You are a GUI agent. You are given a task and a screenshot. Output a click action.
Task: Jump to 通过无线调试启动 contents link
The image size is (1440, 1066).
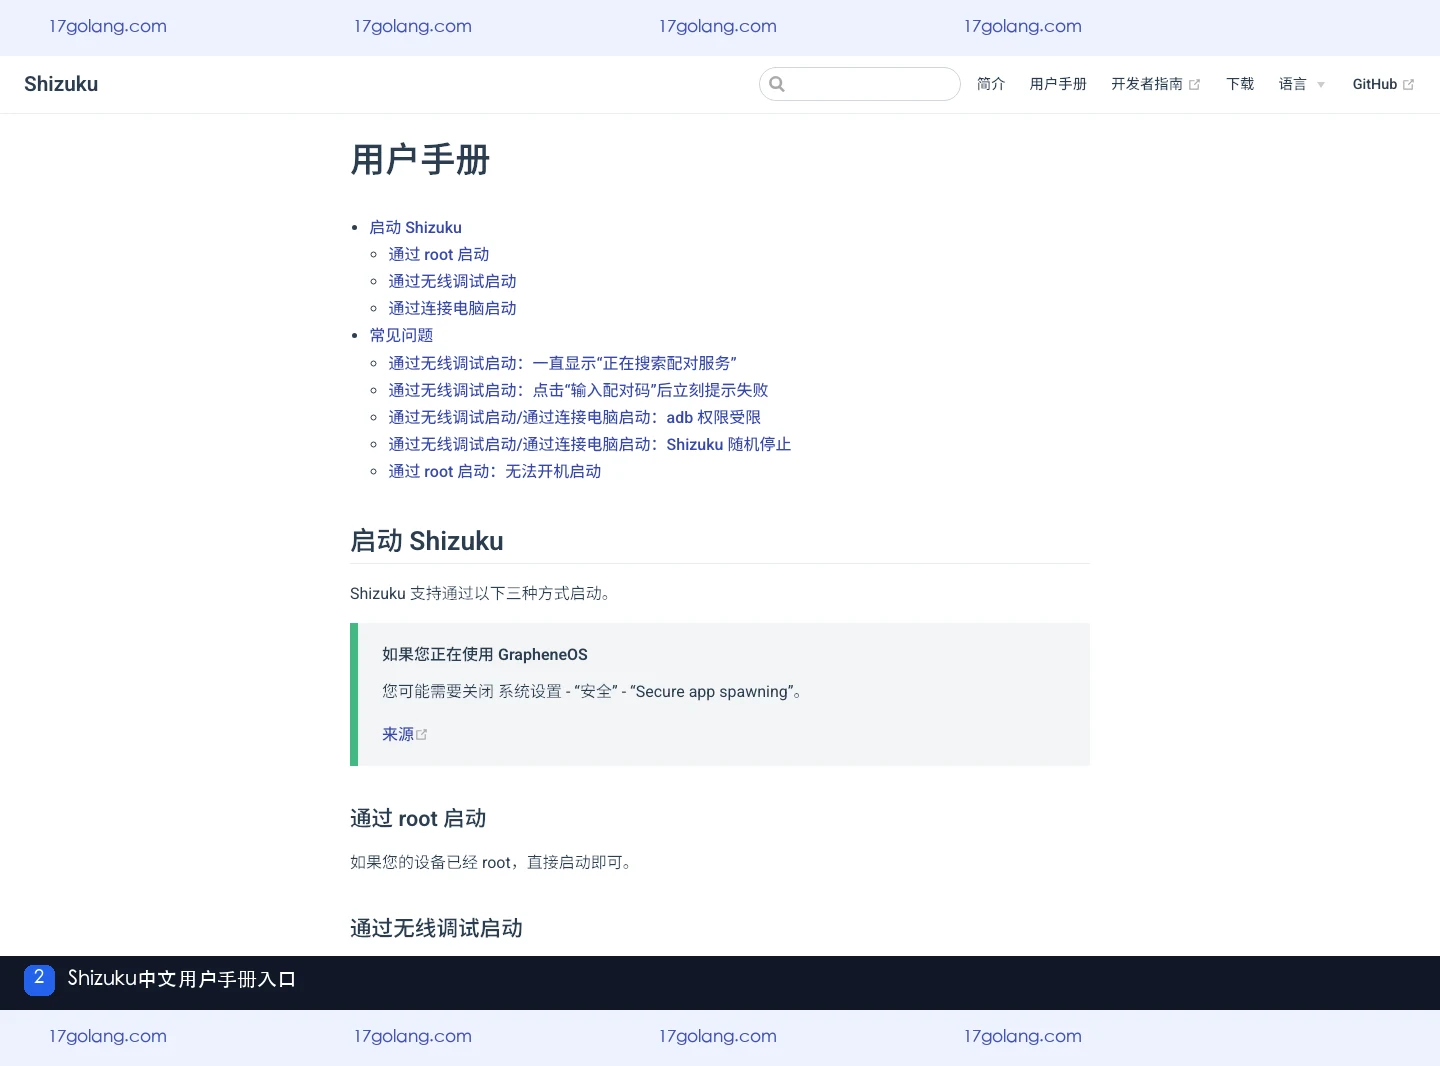[452, 281]
